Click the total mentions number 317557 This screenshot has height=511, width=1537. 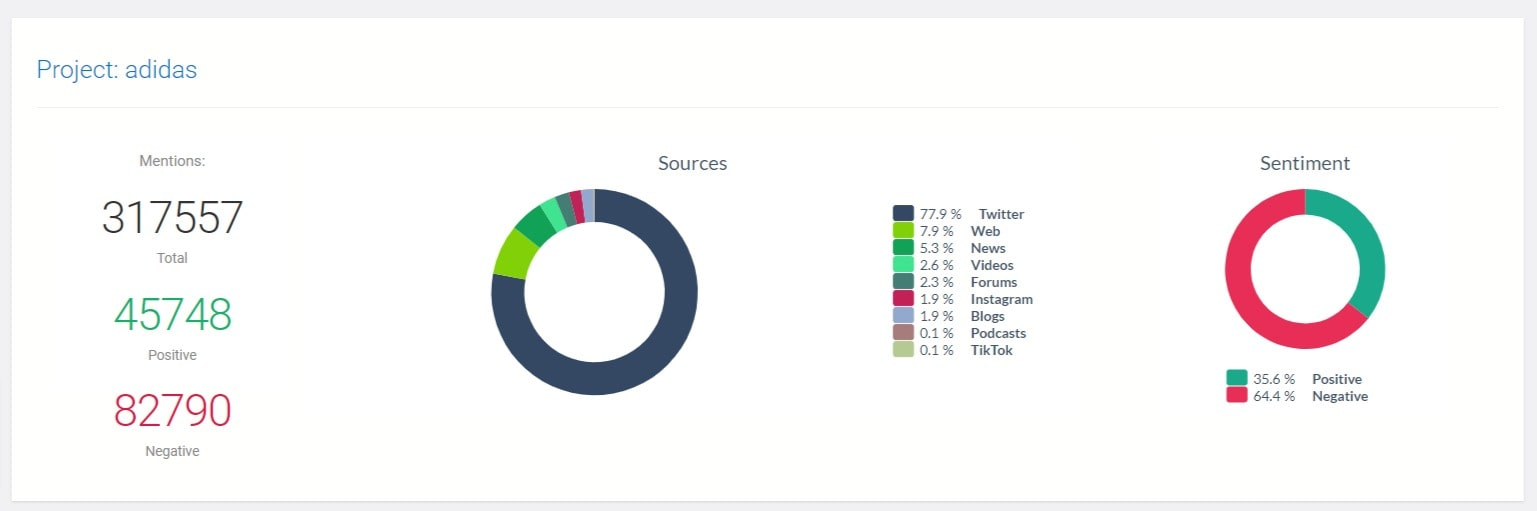172,217
